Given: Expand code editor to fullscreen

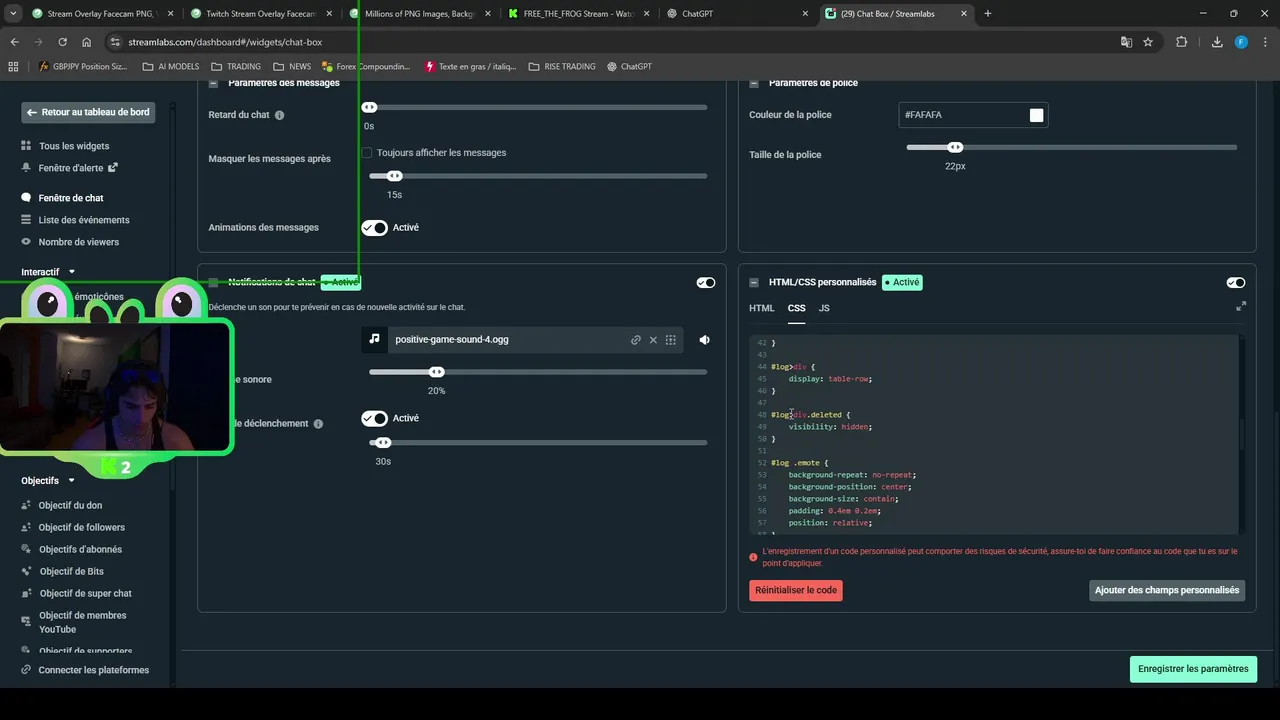Looking at the screenshot, I should click(x=1241, y=306).
